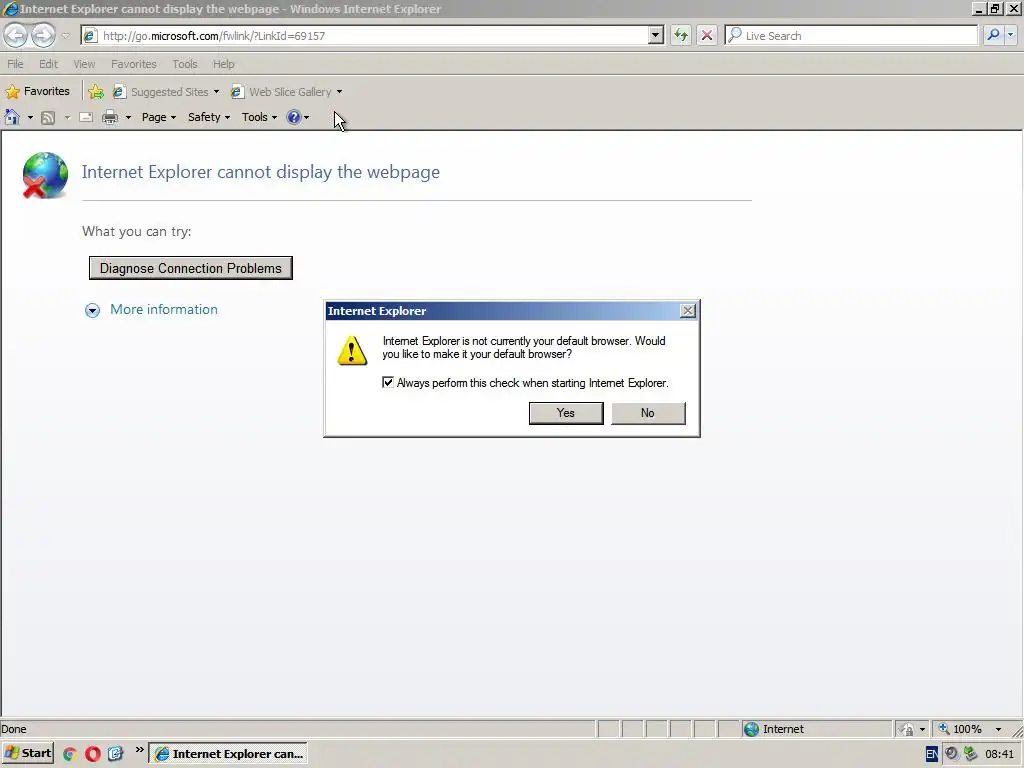This screenshot has width=1024, height=768.
Task: Click the volume speaker tray icon
Action: [952, 754]
